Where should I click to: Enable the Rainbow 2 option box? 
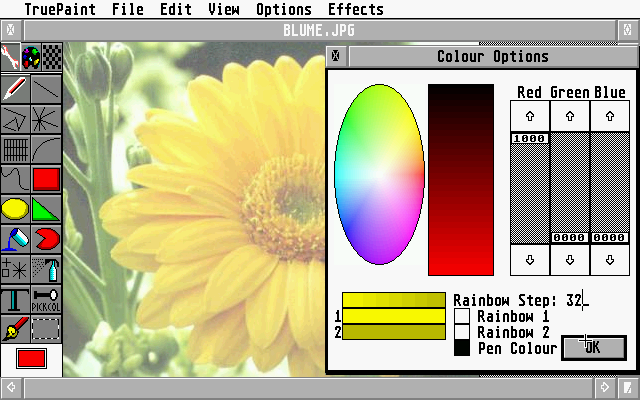pyautogui.click(x=462, y=332)
